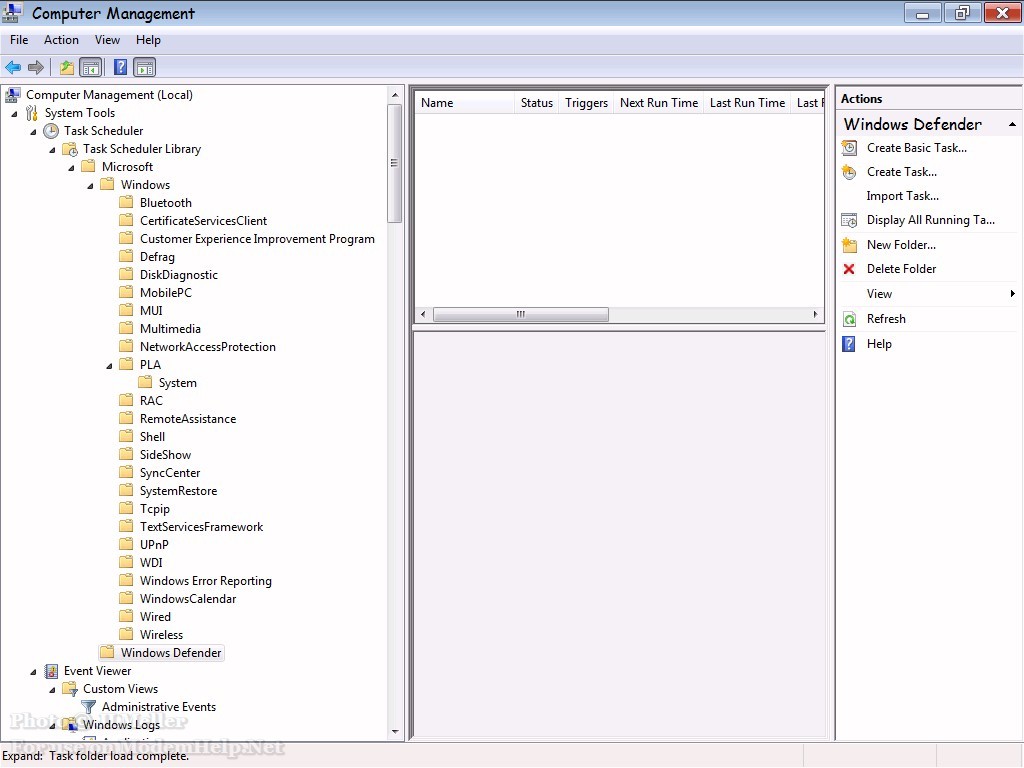Click the red Delete Folder icon
Viewport: 1024px width, 768px height.
(849, 269)
